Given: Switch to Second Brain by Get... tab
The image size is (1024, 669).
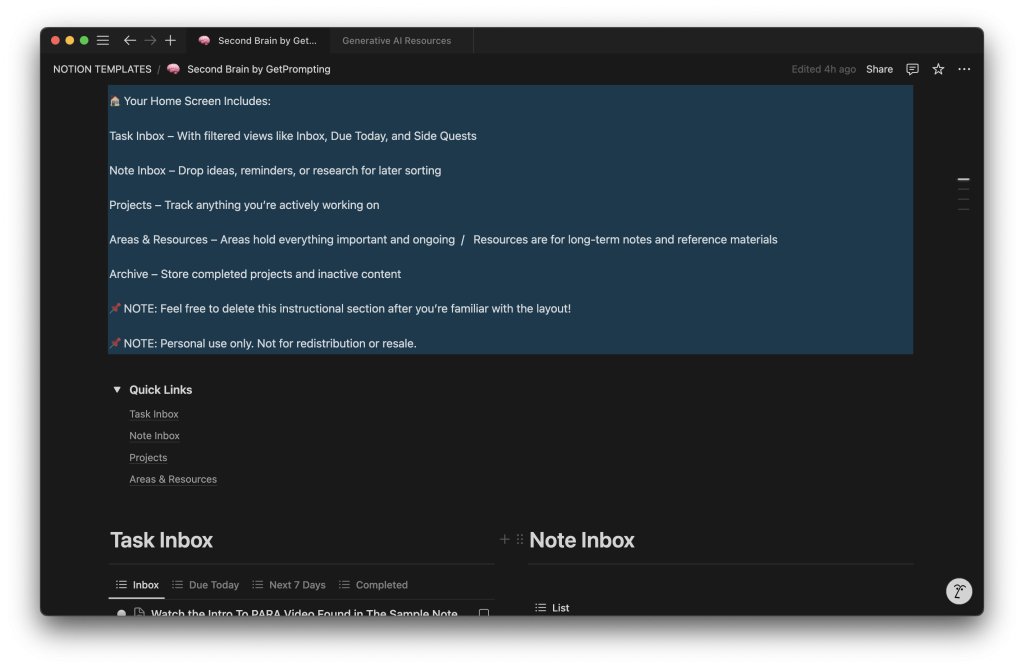Looking at the screenshot, I should click(258, 41).
